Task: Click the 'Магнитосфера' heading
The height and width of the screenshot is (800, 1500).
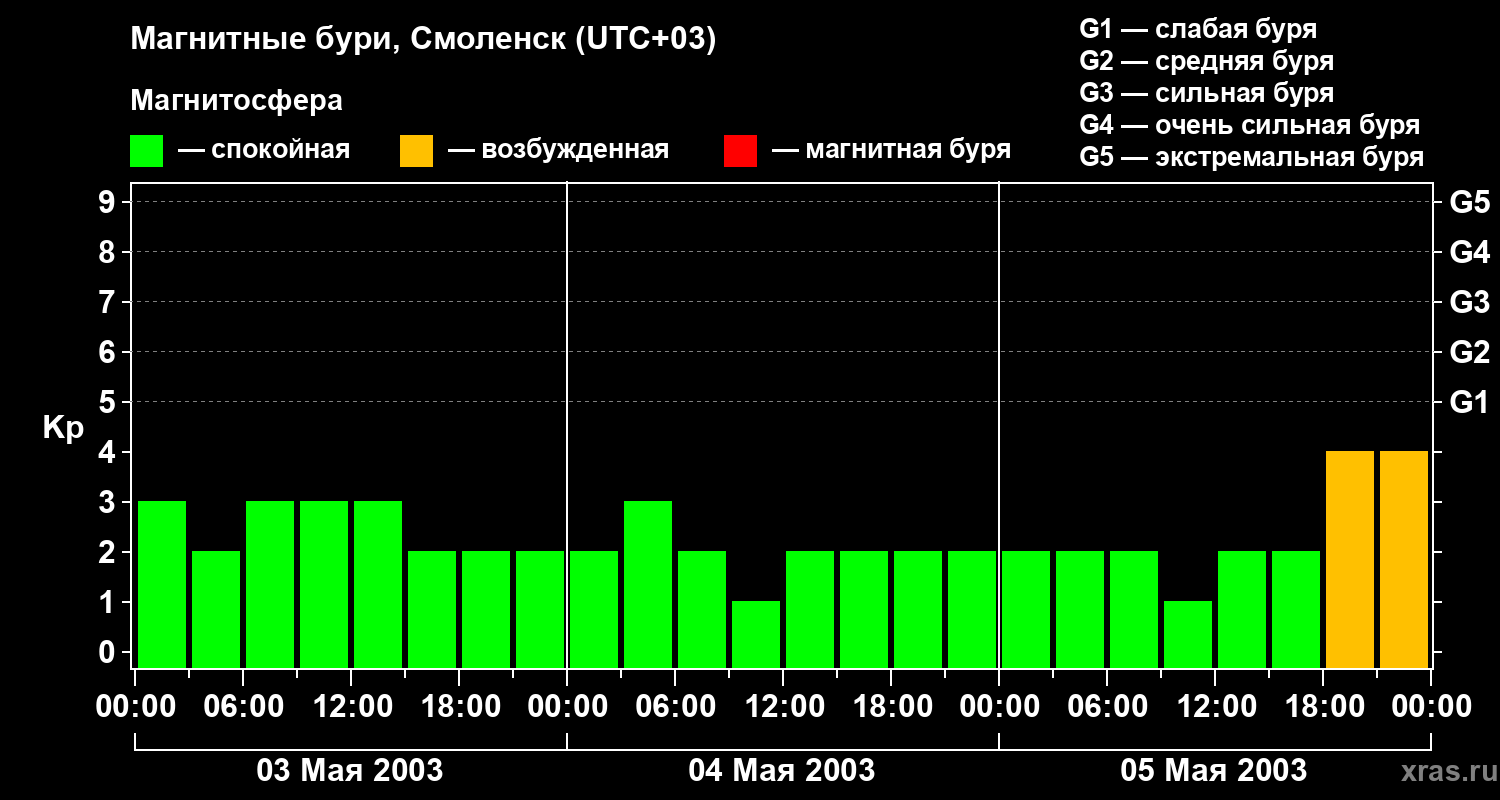Action: pos(236,101)
